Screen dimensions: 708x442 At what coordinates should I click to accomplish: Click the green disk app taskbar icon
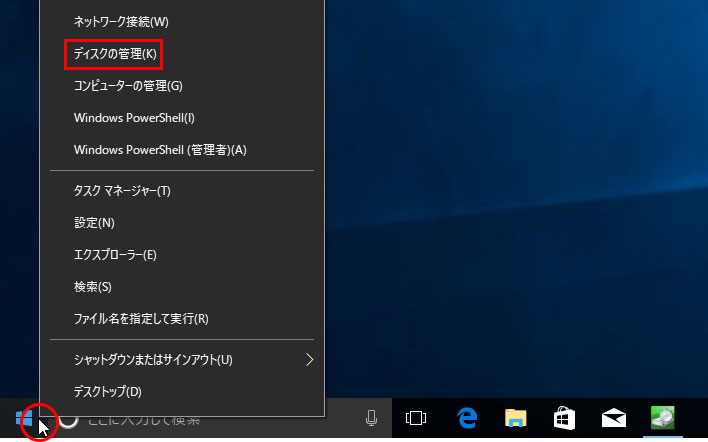662,419
